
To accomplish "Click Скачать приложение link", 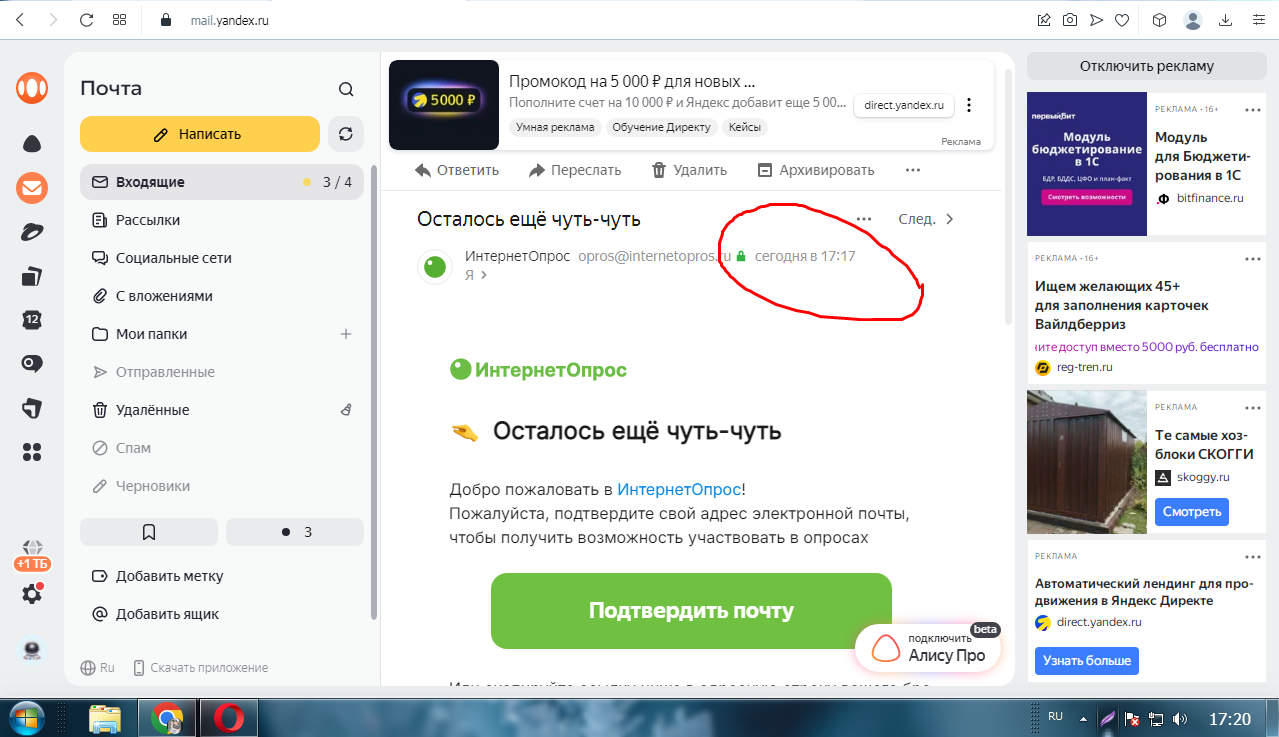I will tap(201, 668).
